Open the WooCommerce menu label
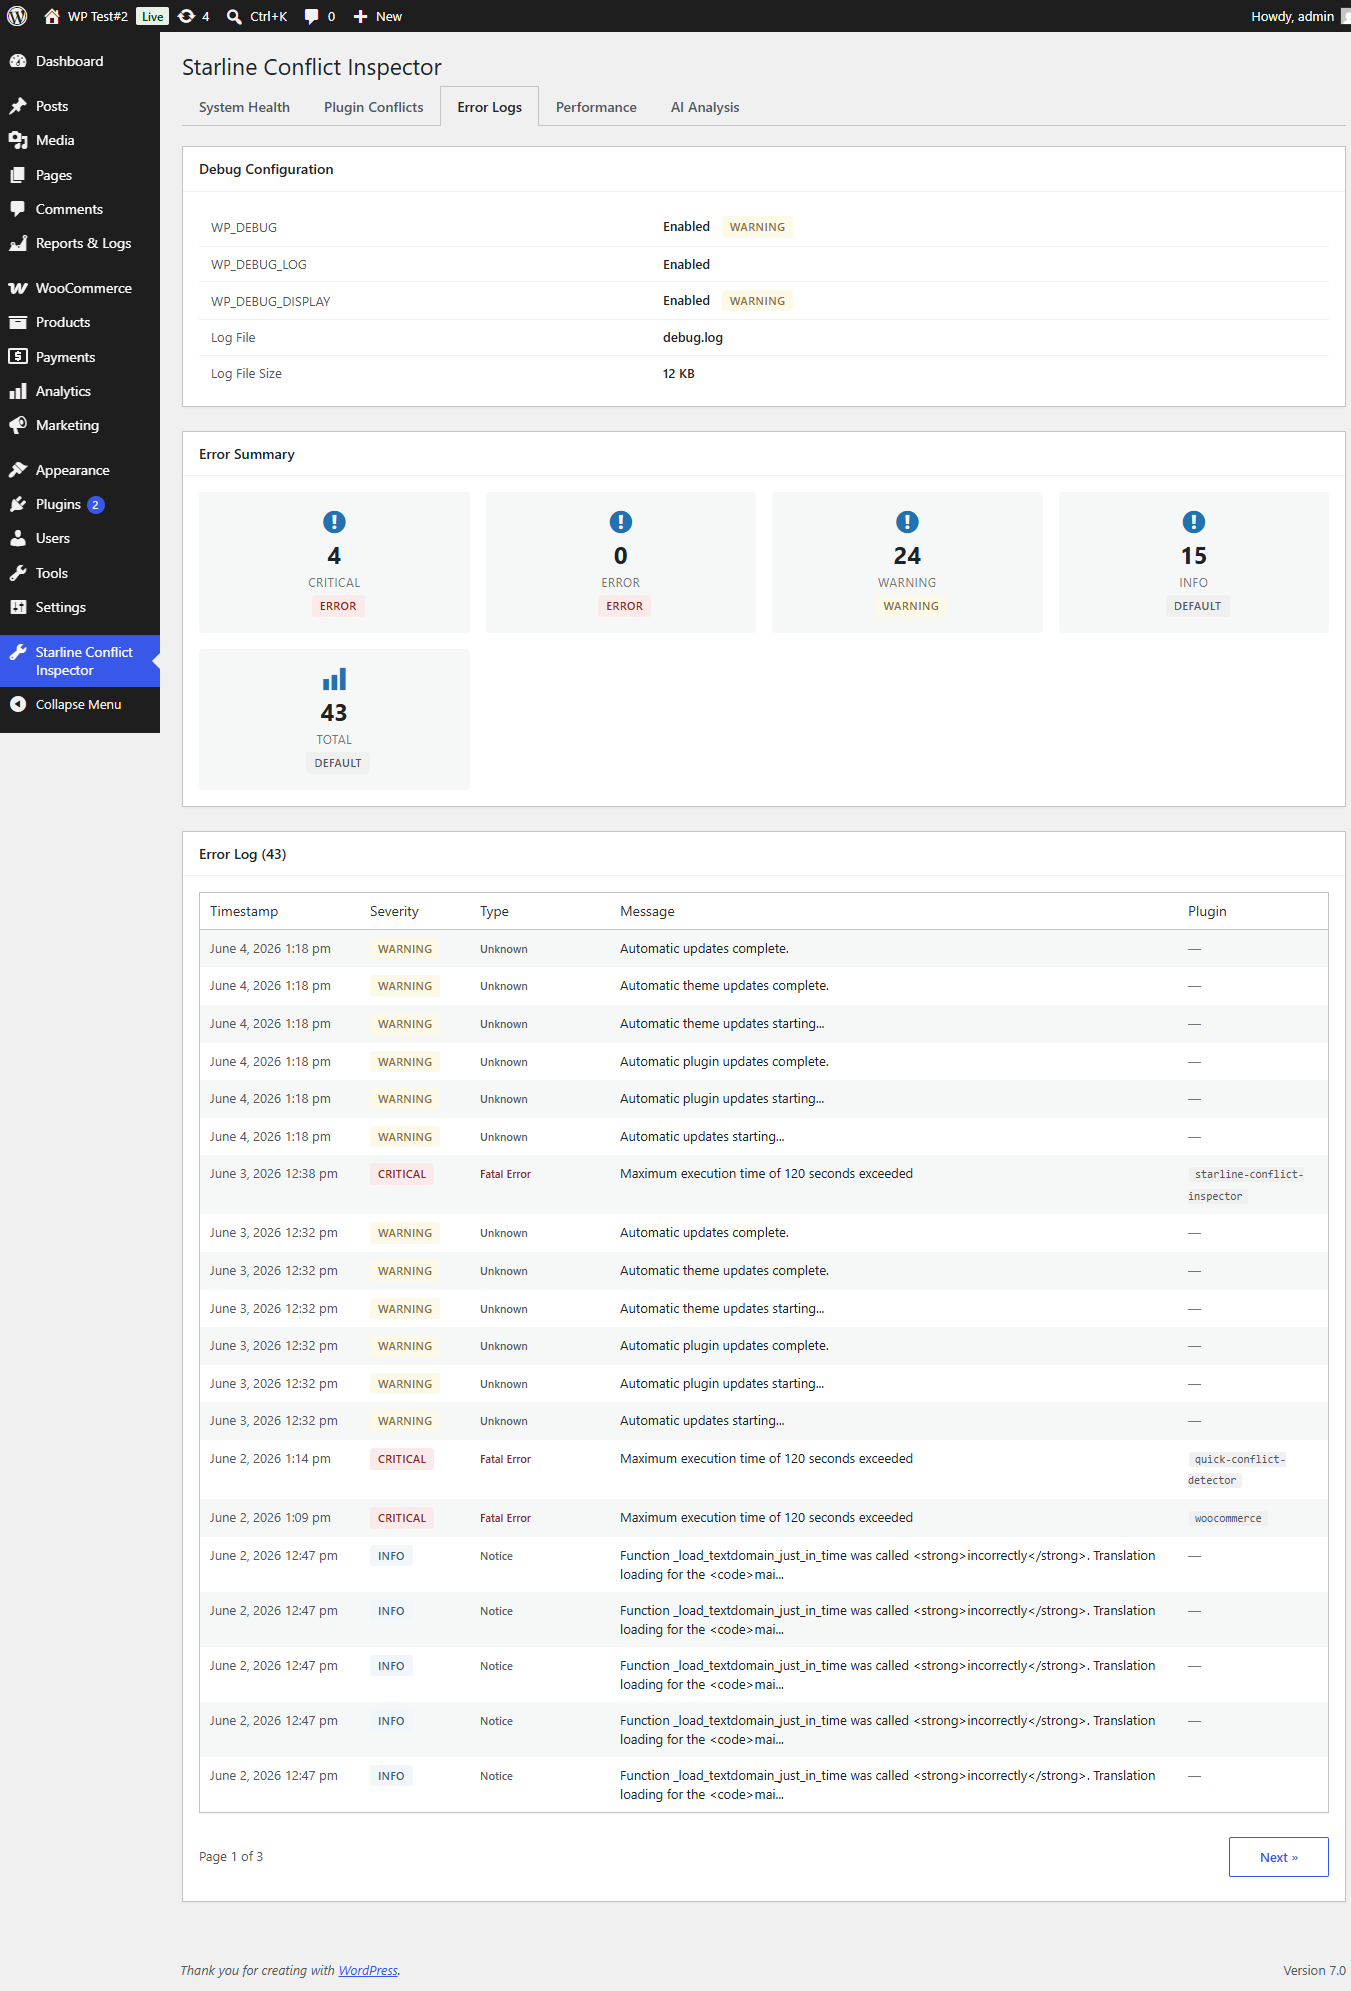The image size is (1351, 1991). (x=83, y=288)
